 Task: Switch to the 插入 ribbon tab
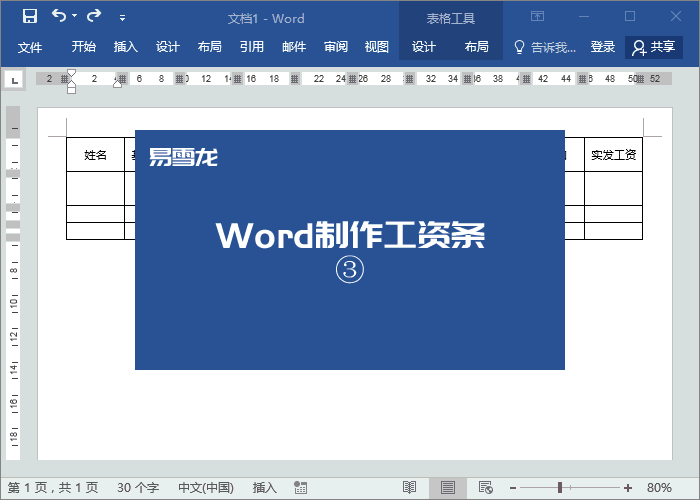click(125, 46)
